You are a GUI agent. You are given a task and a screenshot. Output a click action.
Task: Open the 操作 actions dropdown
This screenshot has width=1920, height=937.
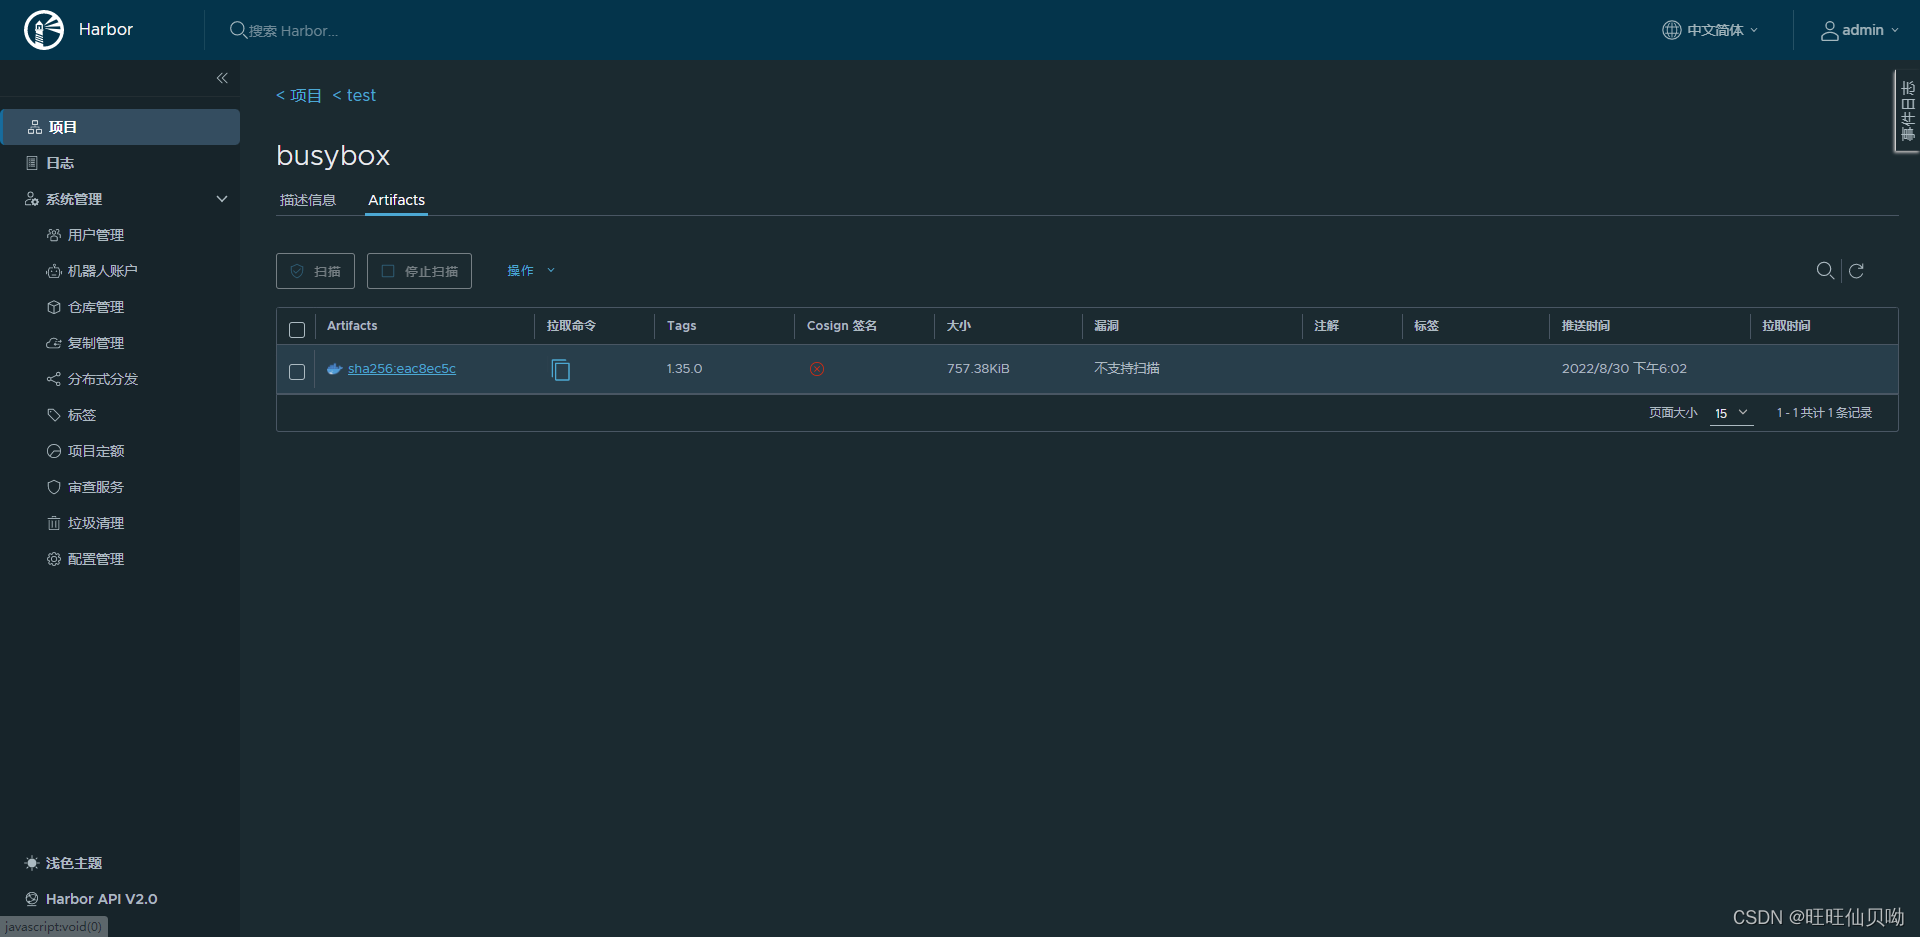click(531, 271)
